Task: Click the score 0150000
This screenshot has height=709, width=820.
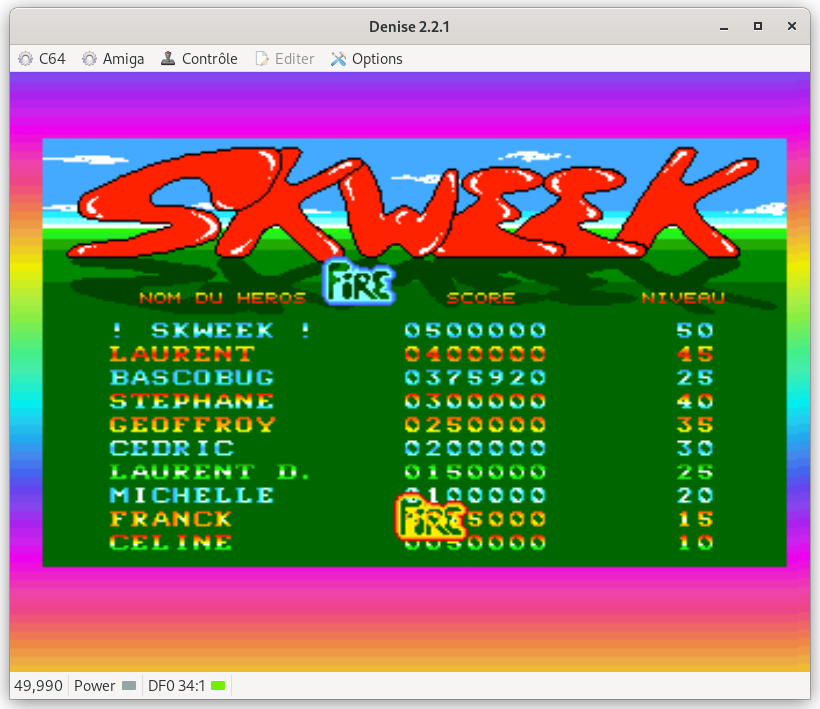Action: tap(475, 472)
